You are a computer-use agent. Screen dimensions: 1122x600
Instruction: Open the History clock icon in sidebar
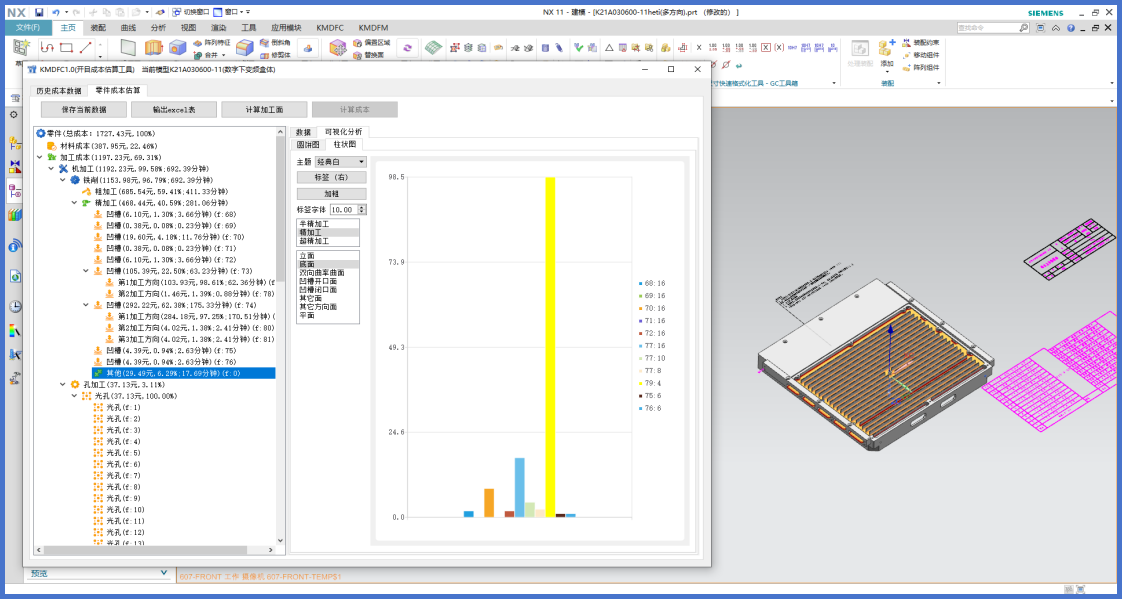click(x=14, y=306)
